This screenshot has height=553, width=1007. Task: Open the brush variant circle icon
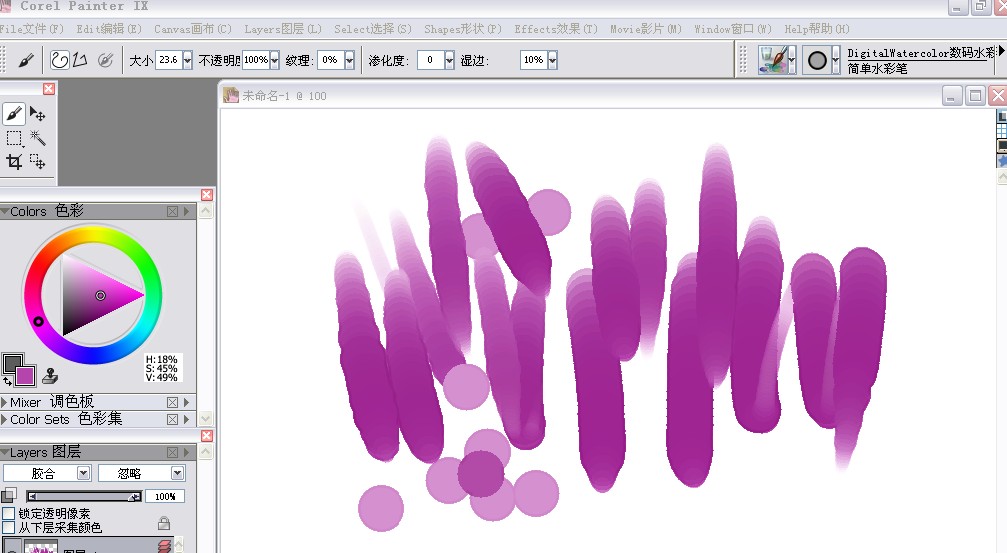(817, 60)
